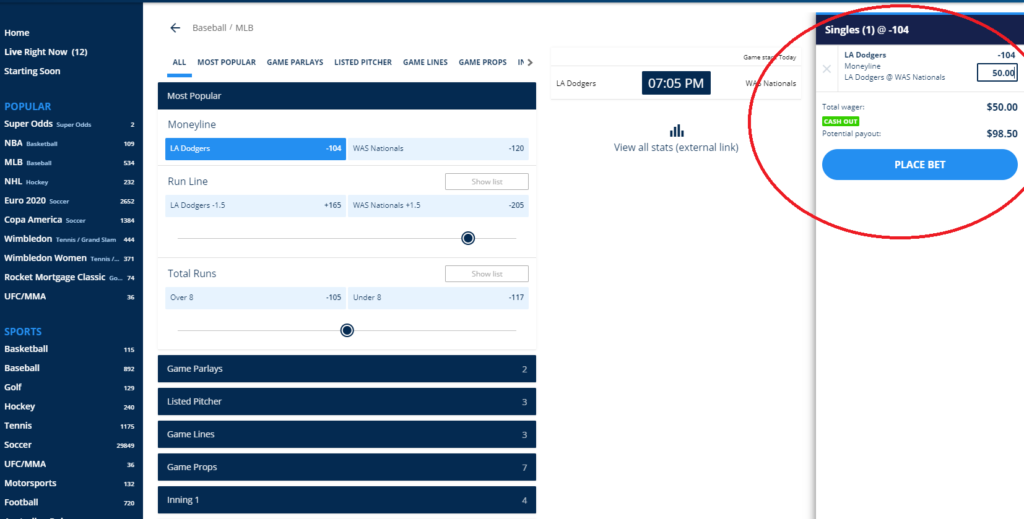Click the CASH OUT badge
The width and height of the screenshot is (1024, 519).
click(840, 121)
